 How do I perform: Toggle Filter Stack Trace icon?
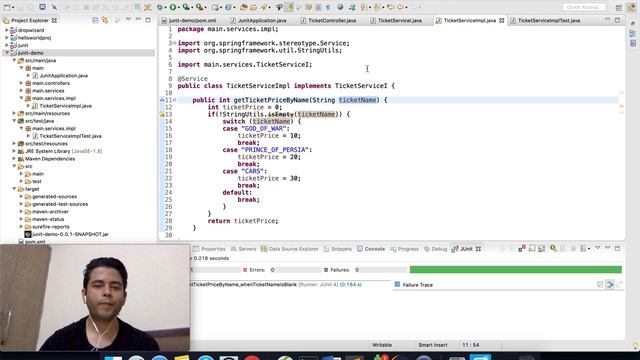coord(610,284)
